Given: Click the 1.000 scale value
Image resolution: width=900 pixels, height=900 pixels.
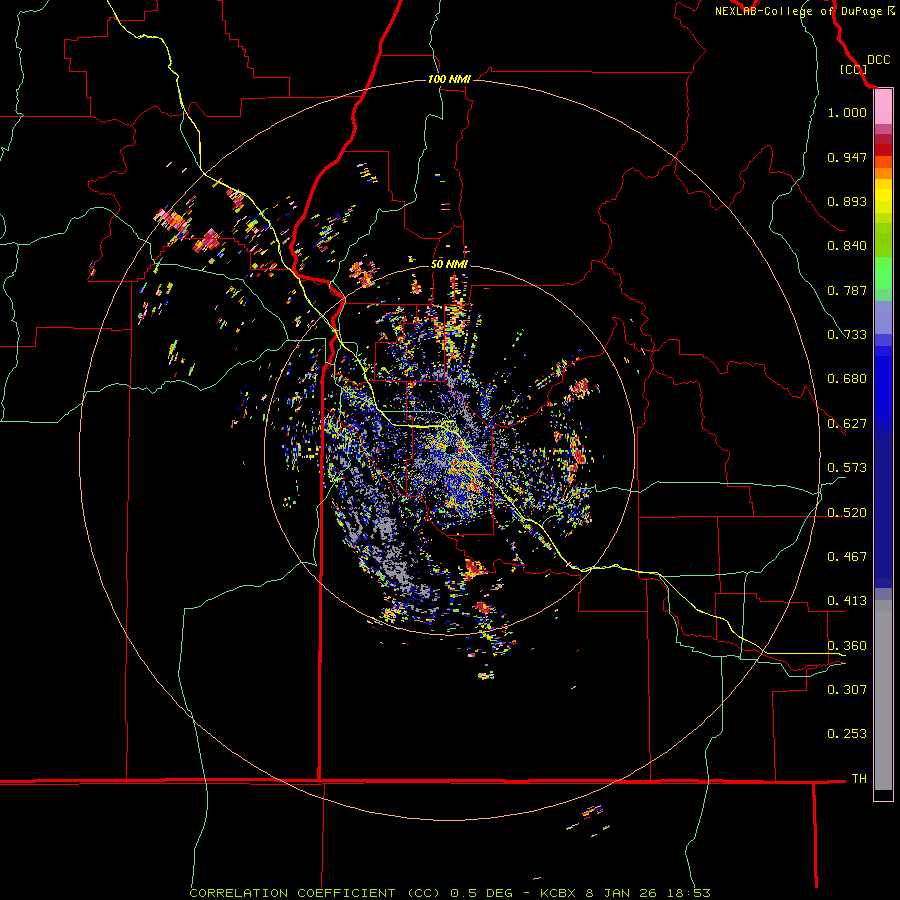Looking at the screenshot, I should tap(847, 112).
